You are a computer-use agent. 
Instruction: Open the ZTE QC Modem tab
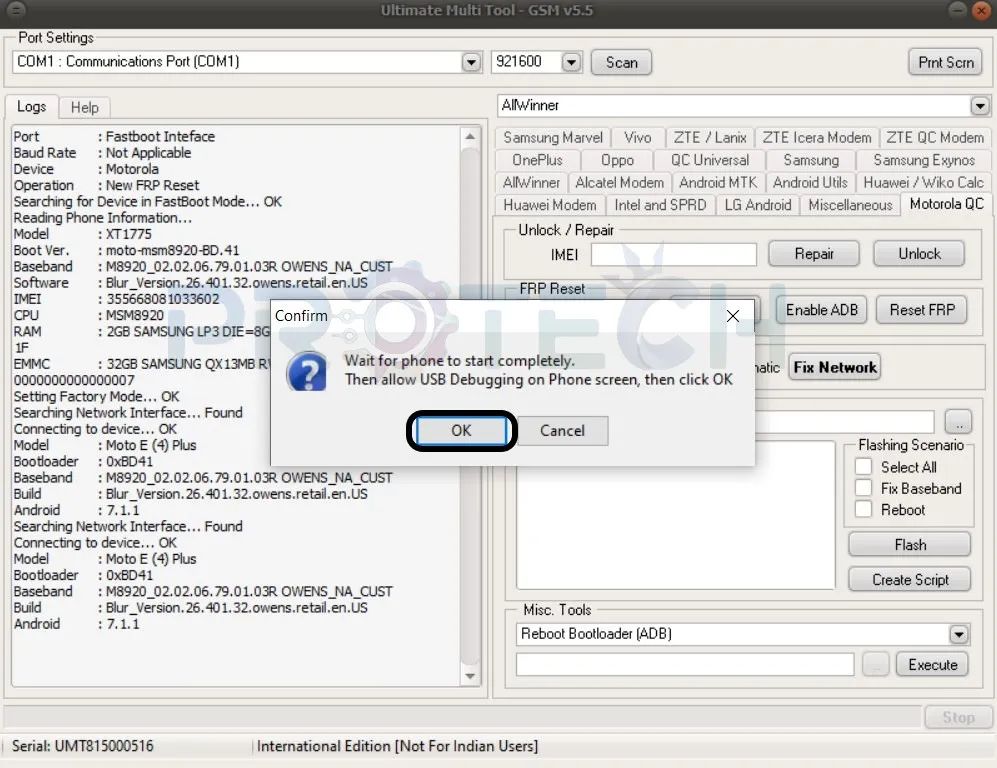[x=935, y=138]
